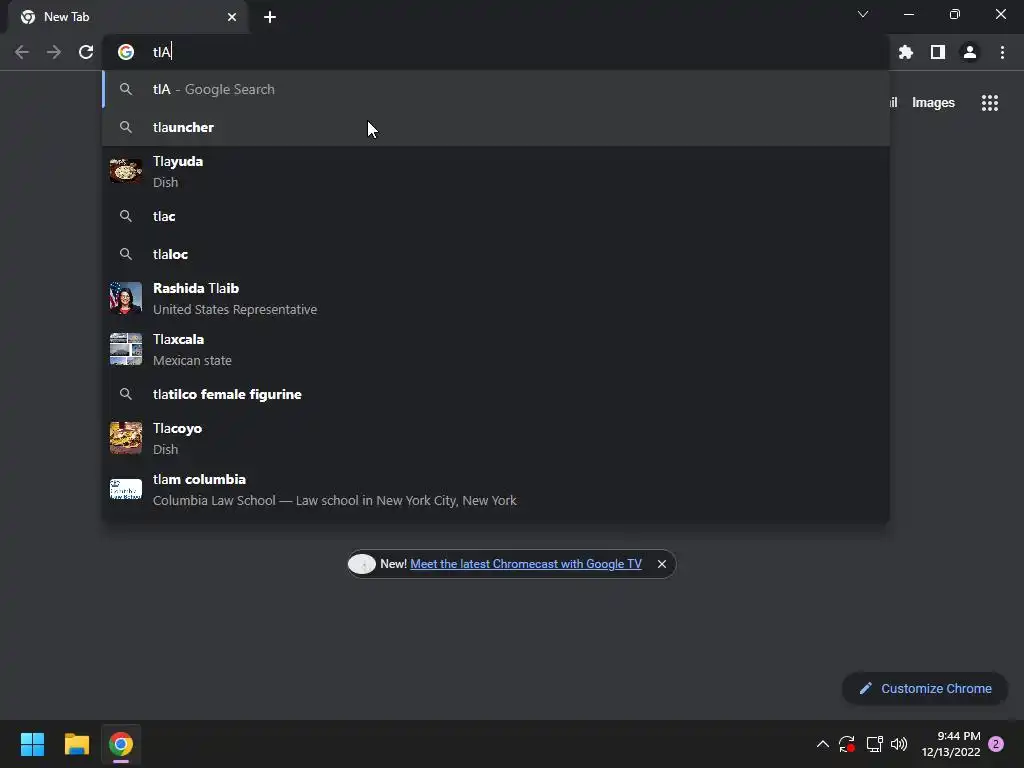Image resolution: width=1024 pixels, height=768 pixels.
Task: Open the volume speaker icon
Action: (x=899, y=744)
